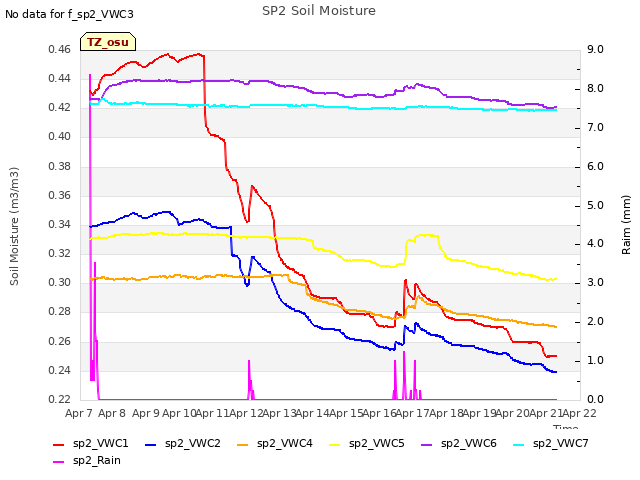Click the 0.46 left axis value
Image resolution: width=640 pixels, height=480 pixels.
60,49
